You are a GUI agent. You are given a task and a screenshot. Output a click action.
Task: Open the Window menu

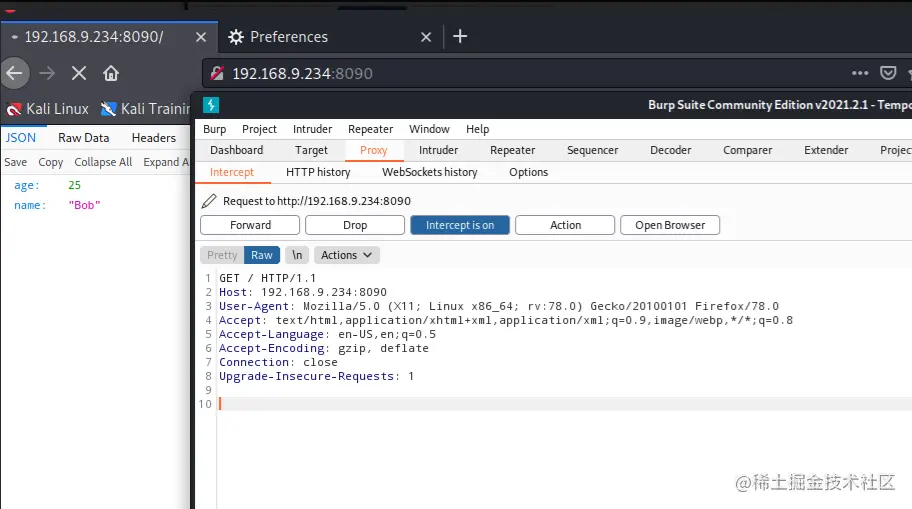tap(429, 129)
